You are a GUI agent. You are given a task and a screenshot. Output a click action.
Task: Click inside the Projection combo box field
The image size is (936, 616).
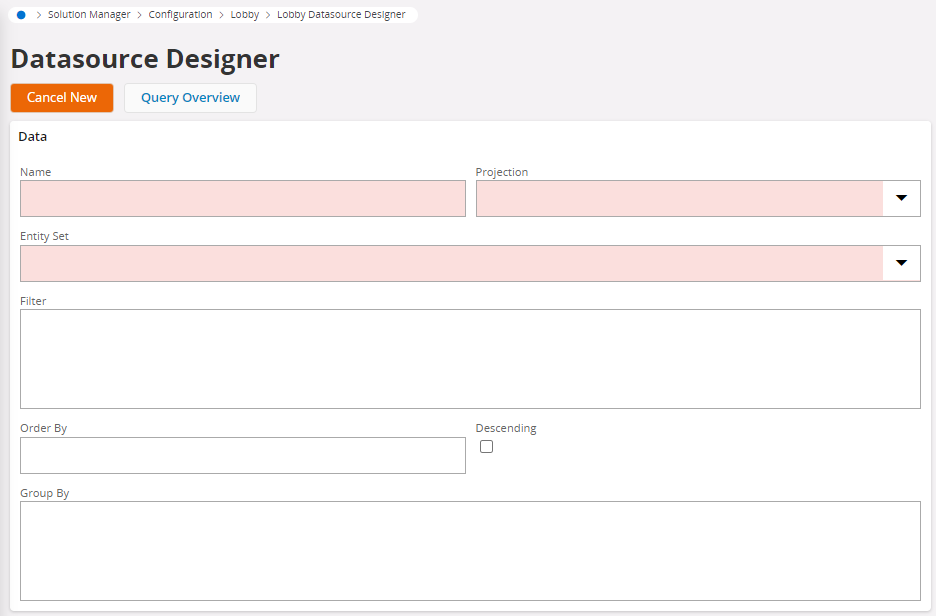(x=679, y=198)
